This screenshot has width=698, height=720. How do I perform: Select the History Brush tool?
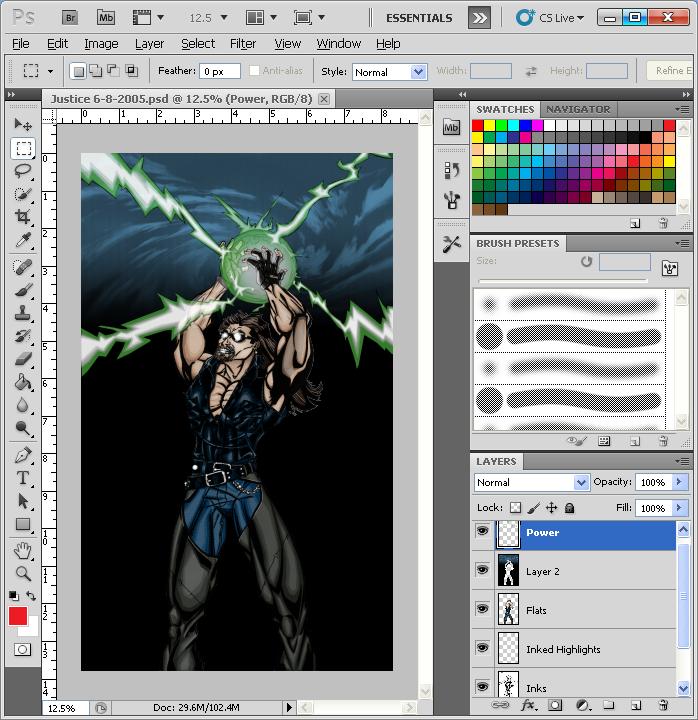pyautogui.click(x=23, y=336)
